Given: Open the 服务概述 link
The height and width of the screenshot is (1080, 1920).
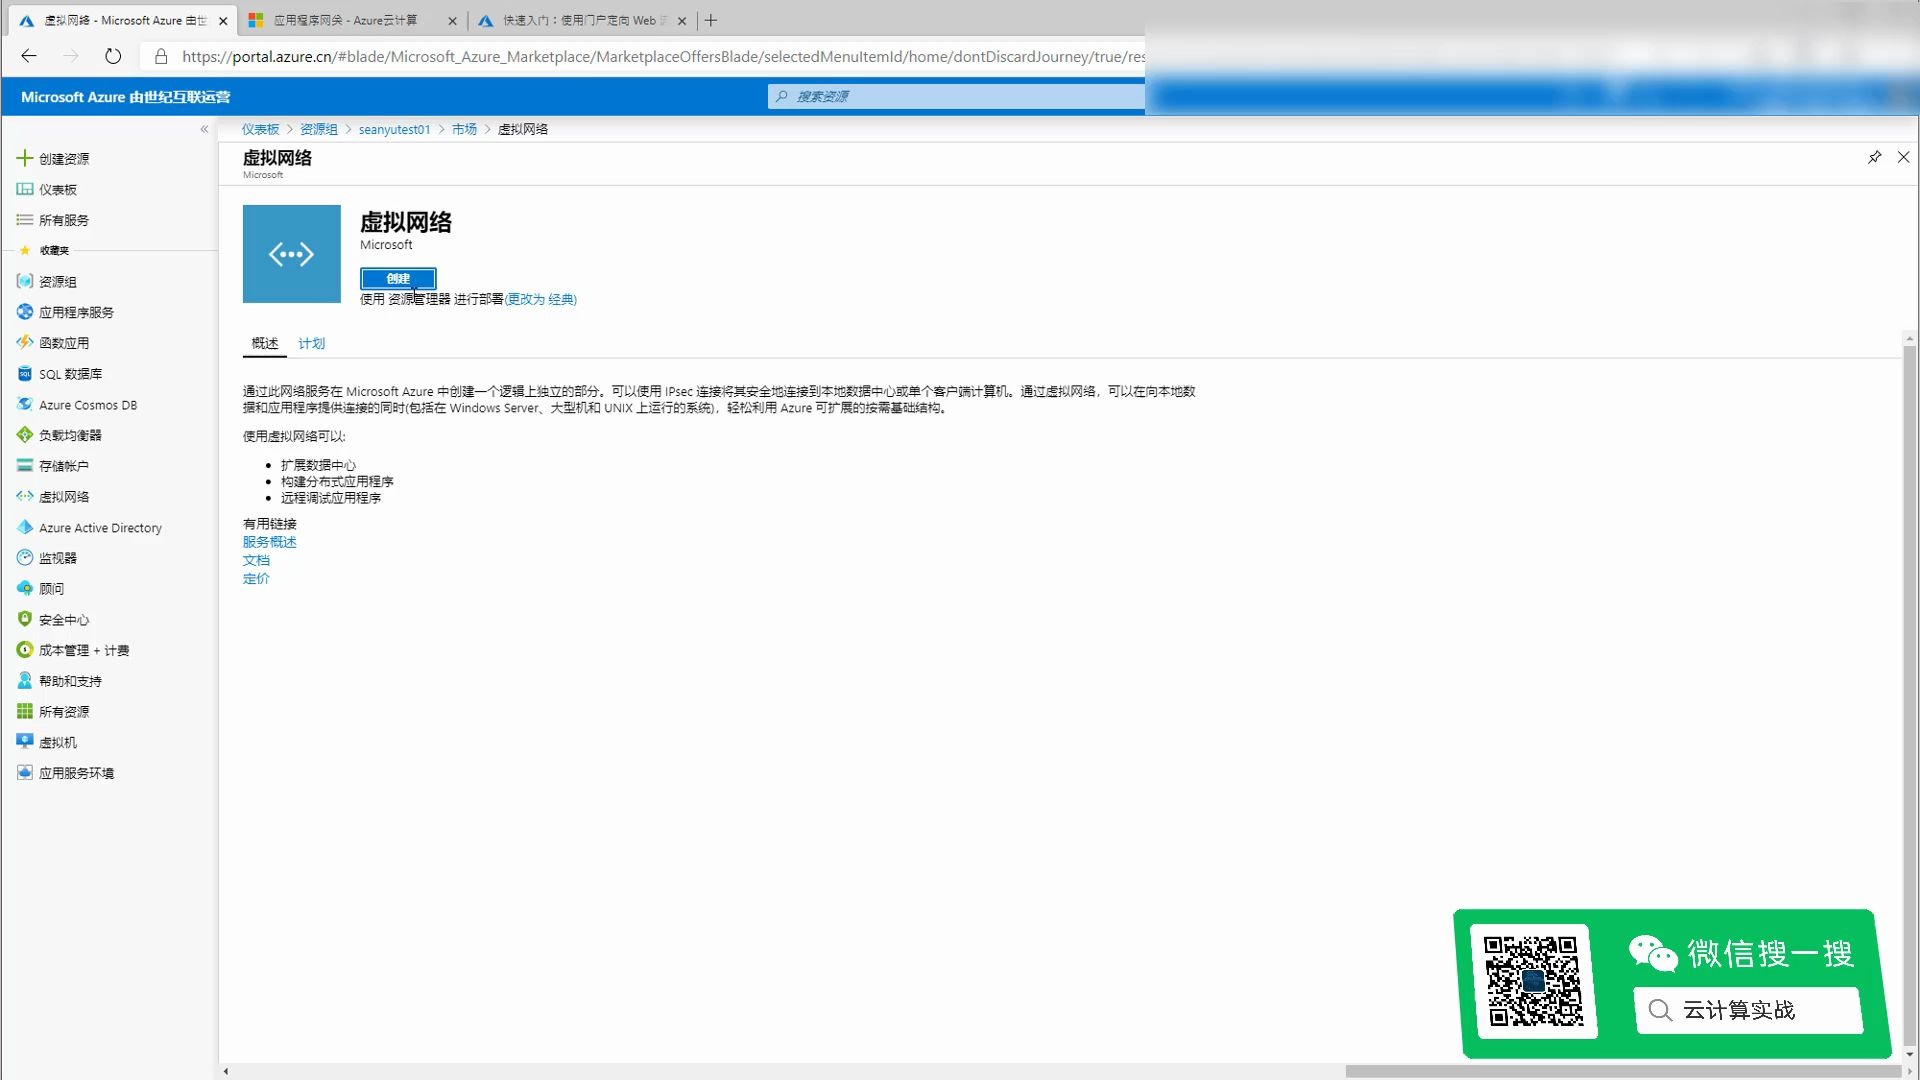Looking at the screenshot, I should coord(270,542).
